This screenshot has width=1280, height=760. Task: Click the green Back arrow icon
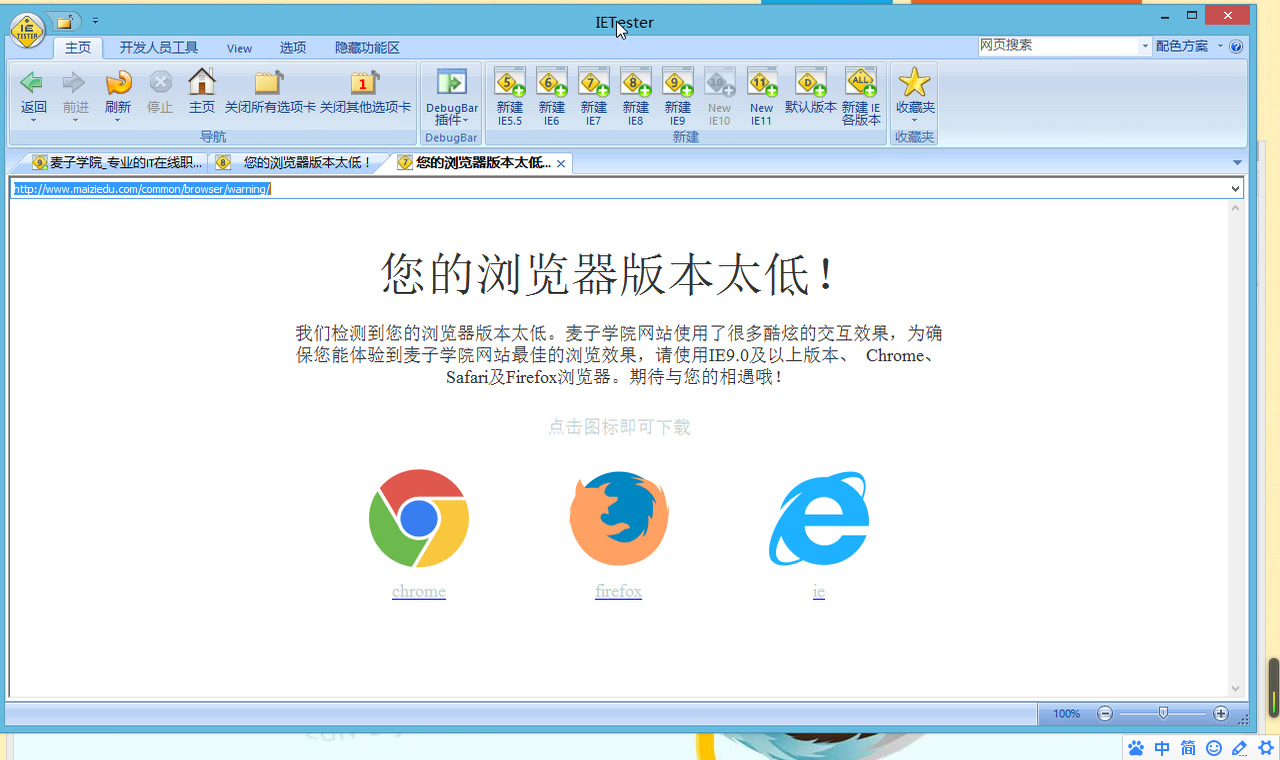click(32, 82)
